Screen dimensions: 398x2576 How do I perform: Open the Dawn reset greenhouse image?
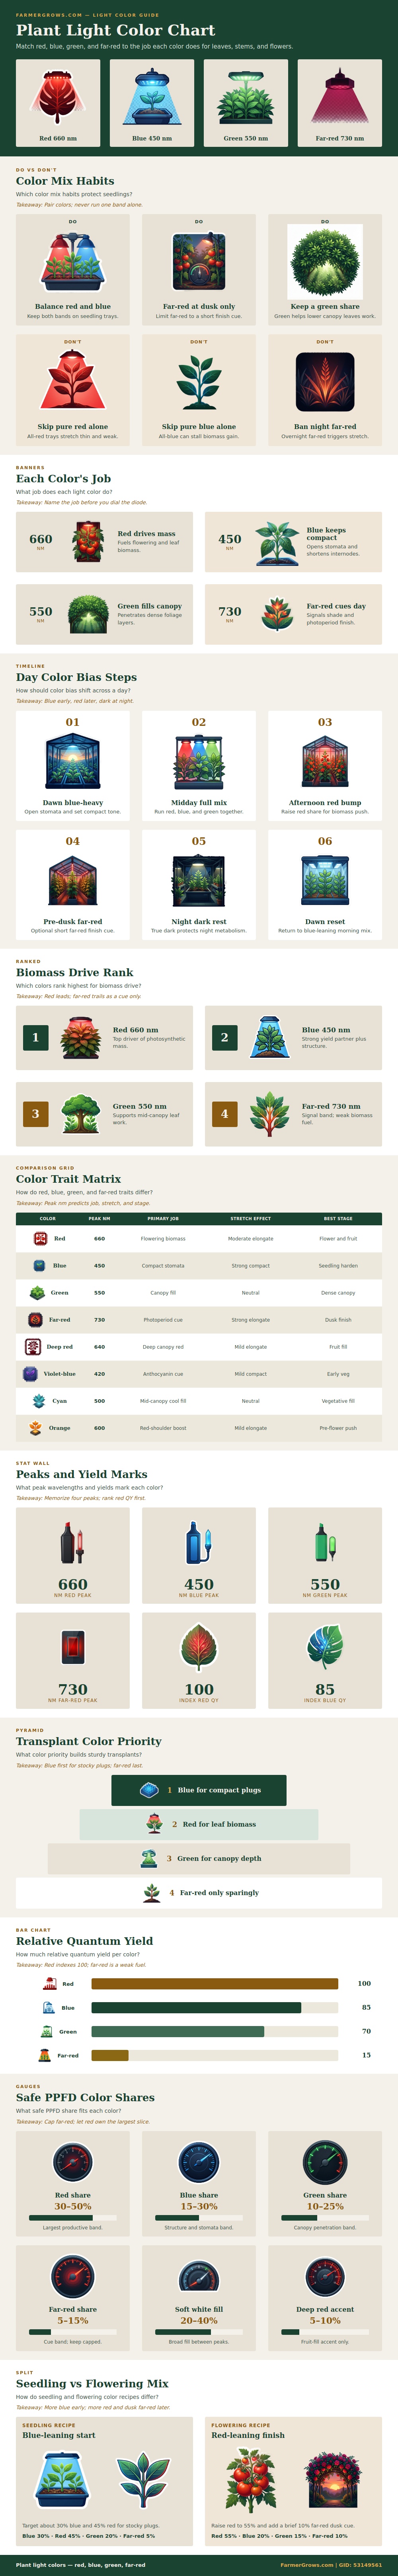coord(325,880)
